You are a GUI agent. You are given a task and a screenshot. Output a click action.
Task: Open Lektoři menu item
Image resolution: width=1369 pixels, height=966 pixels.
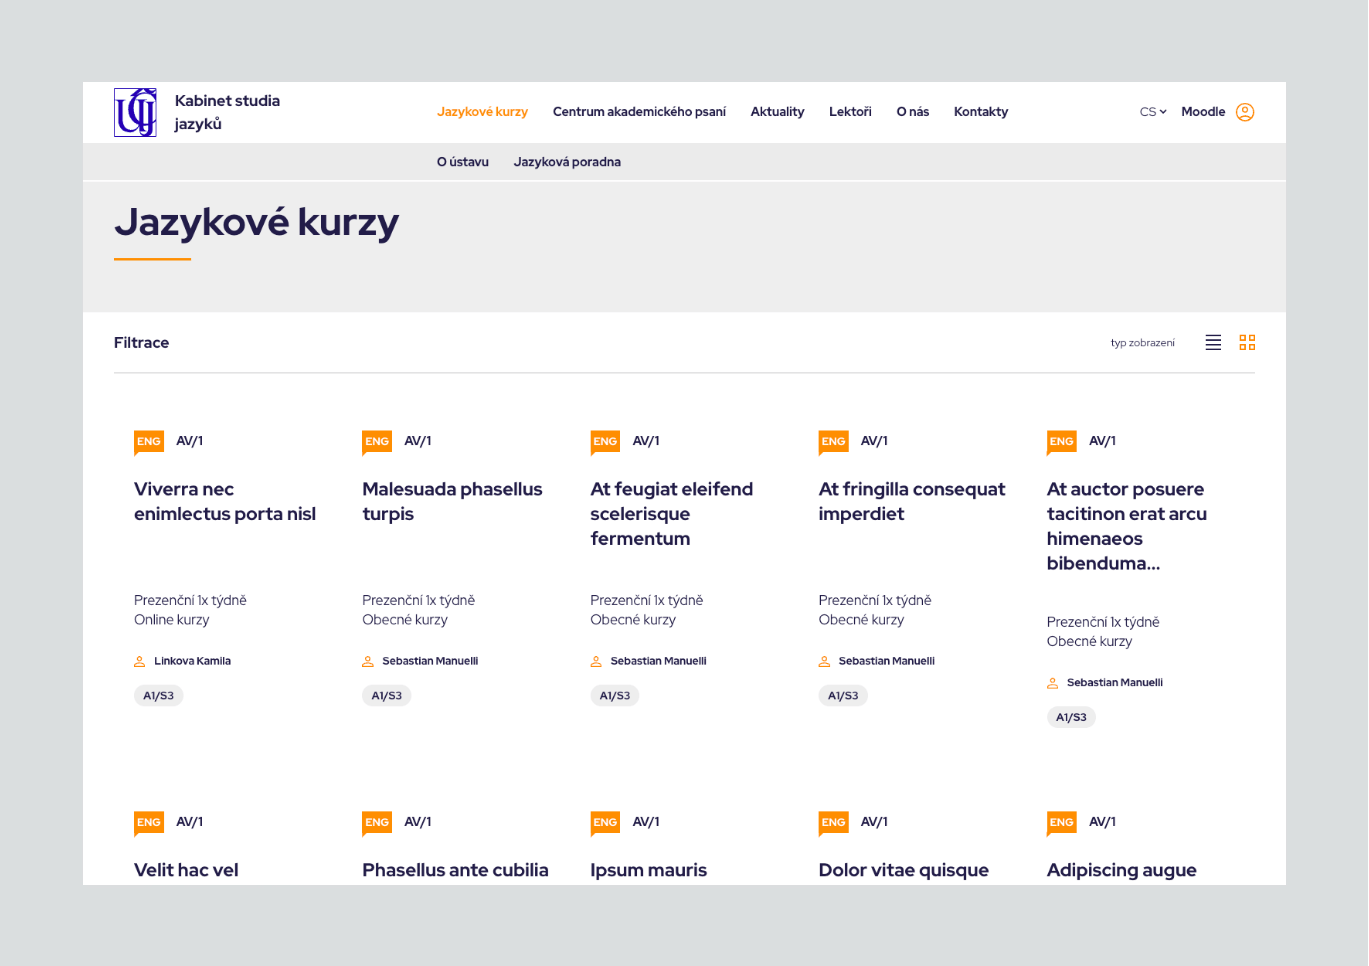coord(850,112)
